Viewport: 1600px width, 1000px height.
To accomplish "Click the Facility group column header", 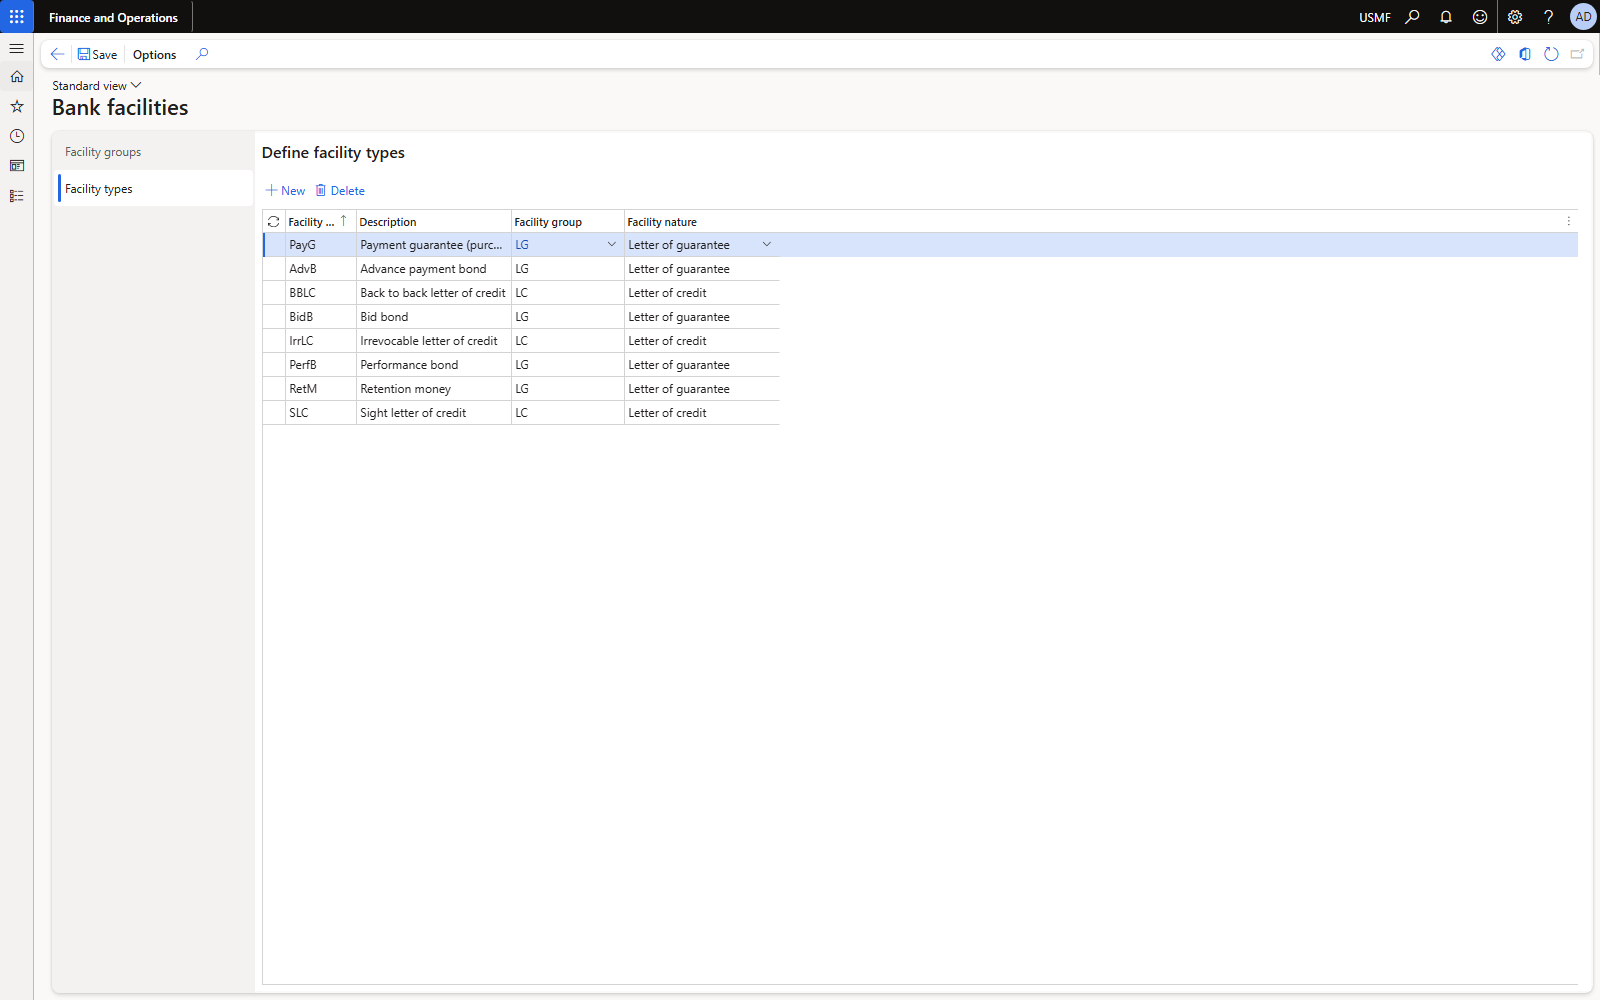I will [567, 222].
